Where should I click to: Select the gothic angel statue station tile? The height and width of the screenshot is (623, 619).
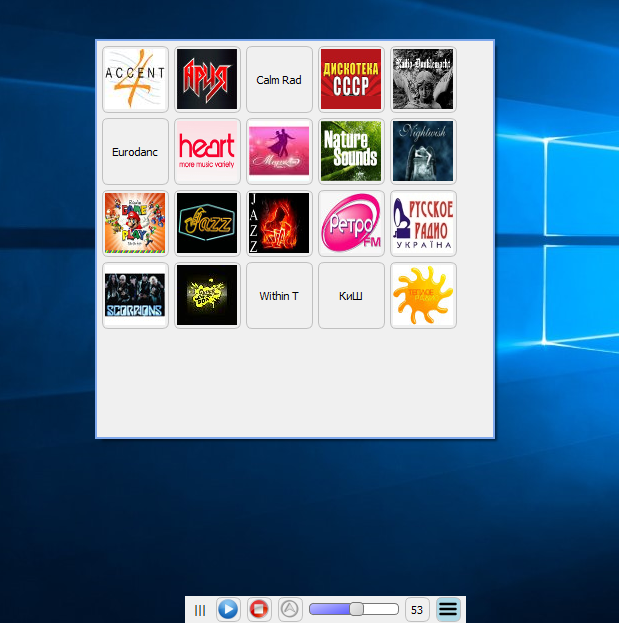point(423,79)
